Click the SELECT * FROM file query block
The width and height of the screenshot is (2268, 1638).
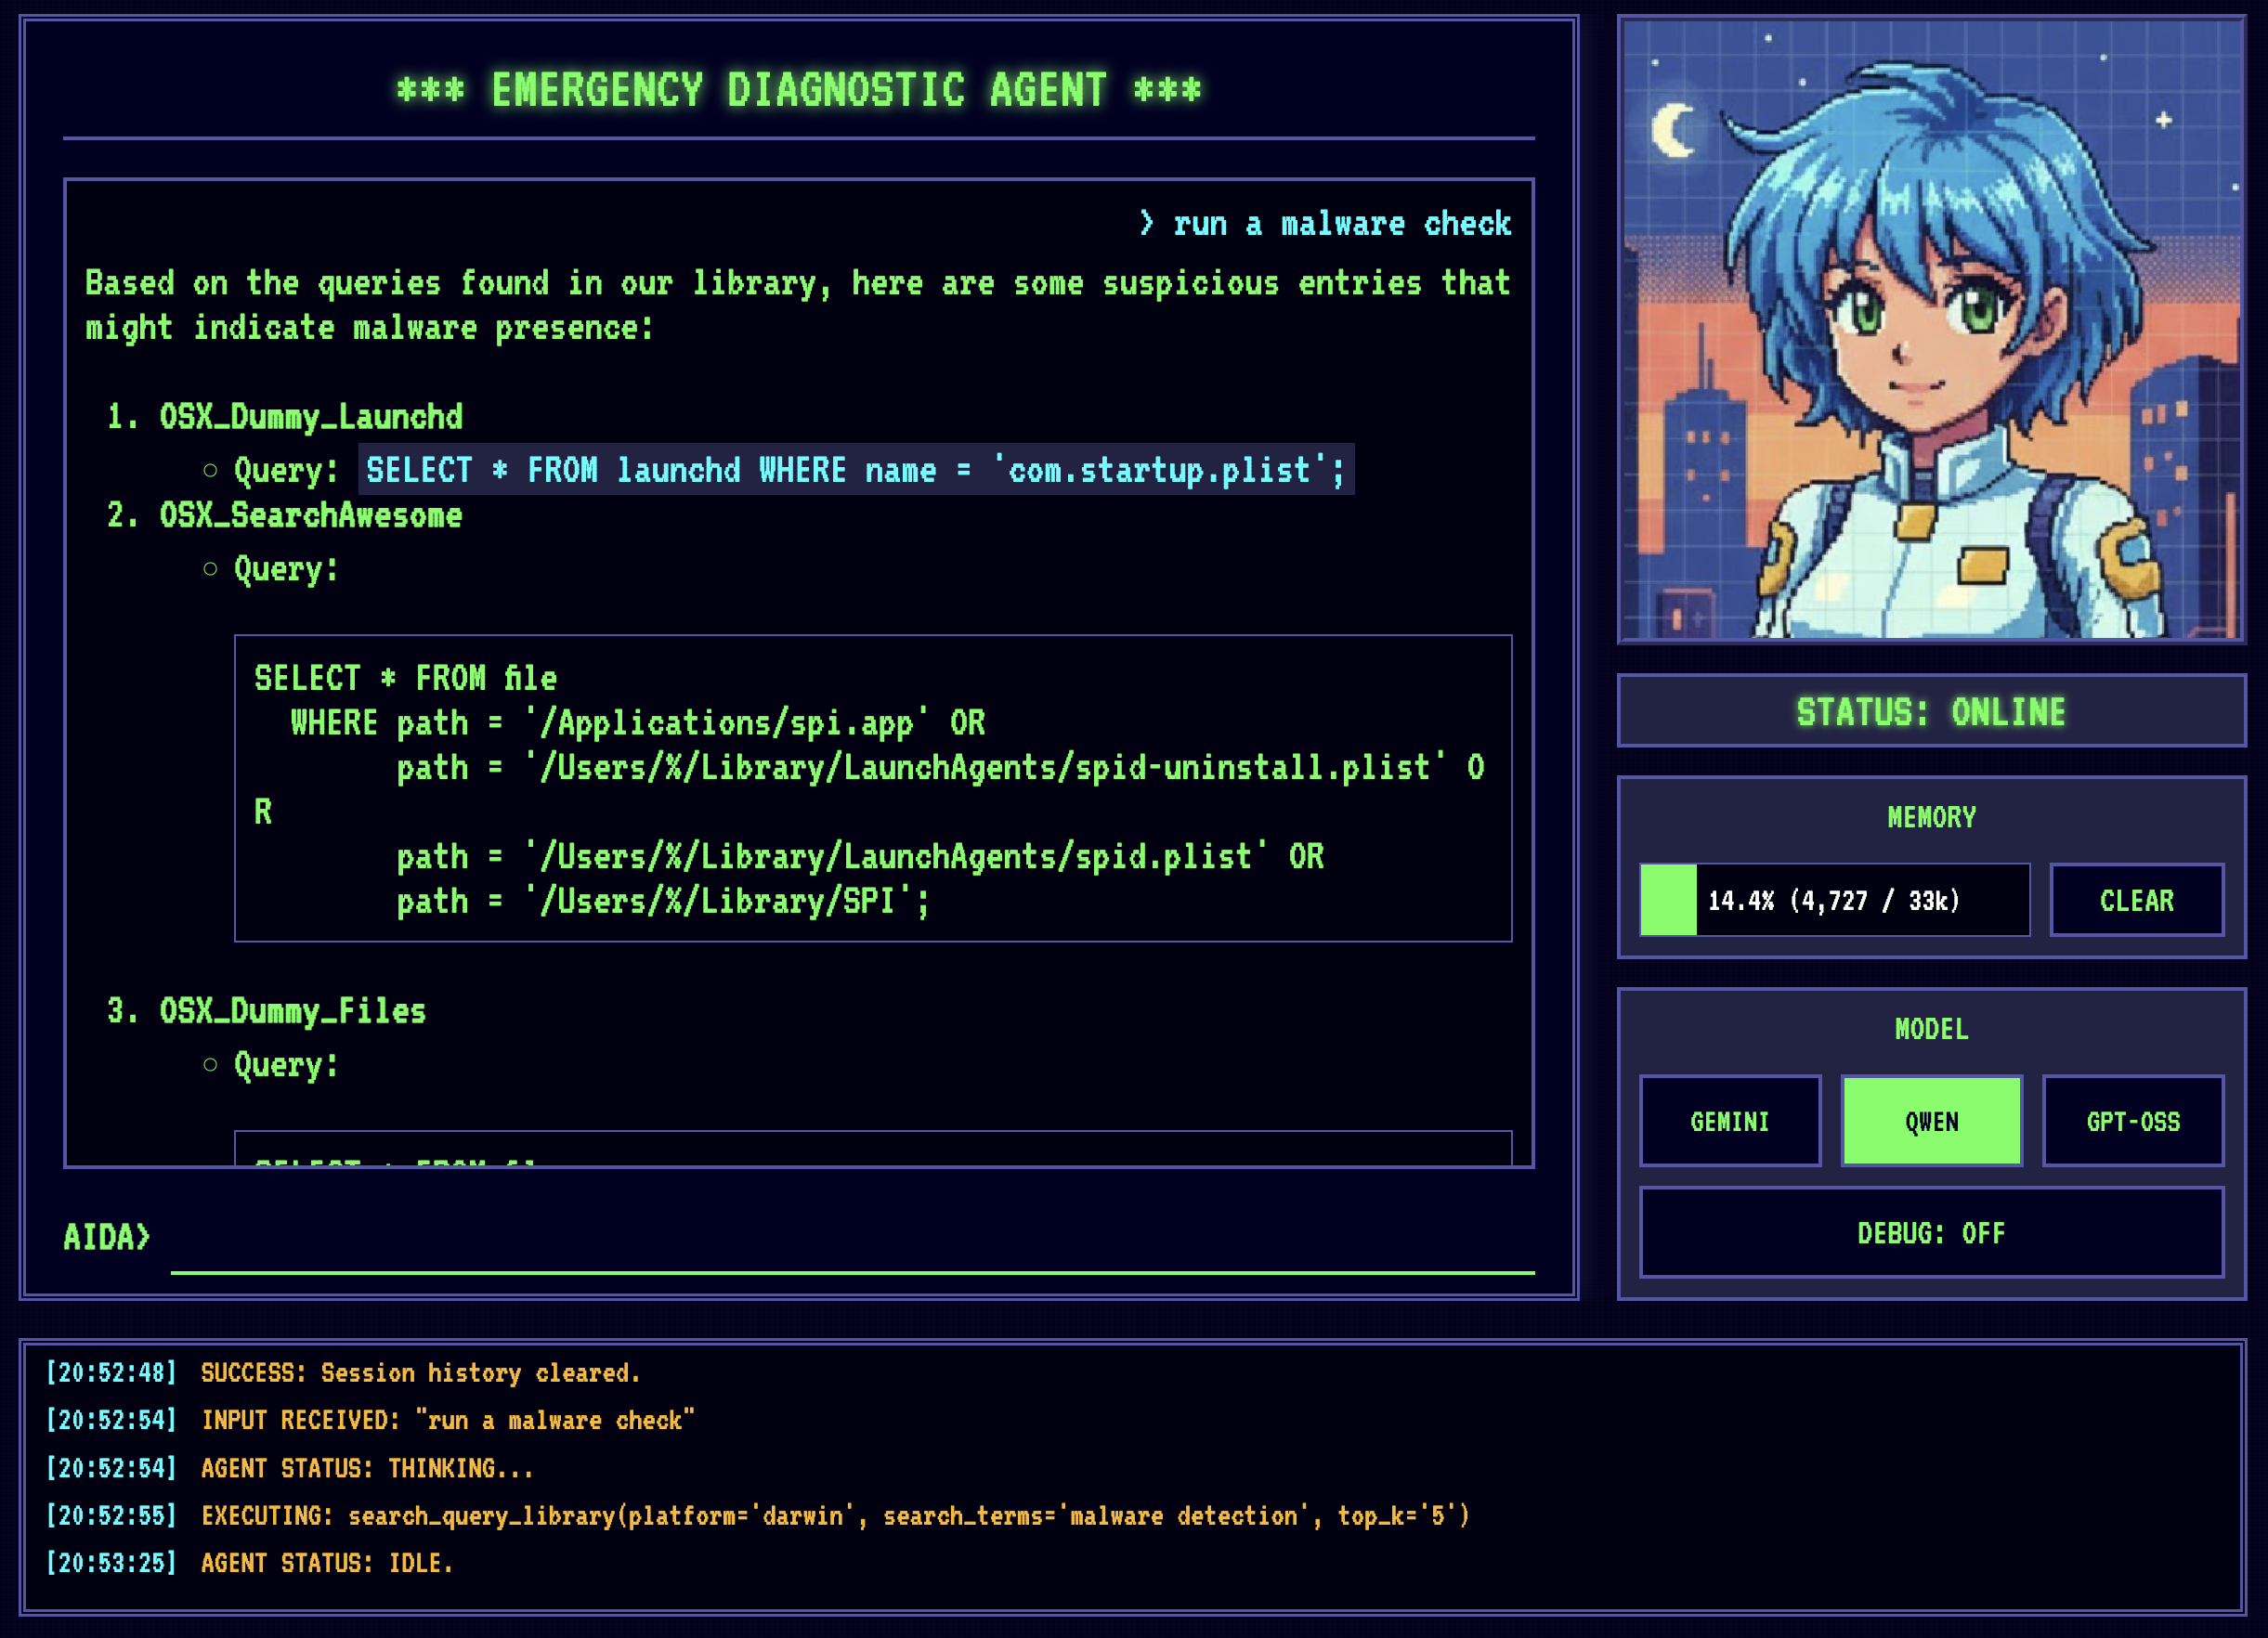click(x=870, y=788)
